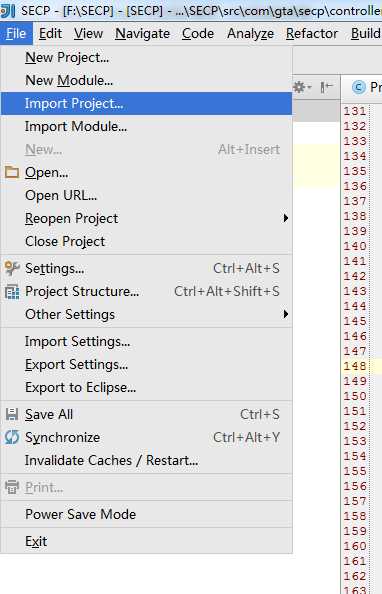
Task: Open the Refactor menu
Action: point(312,34)
